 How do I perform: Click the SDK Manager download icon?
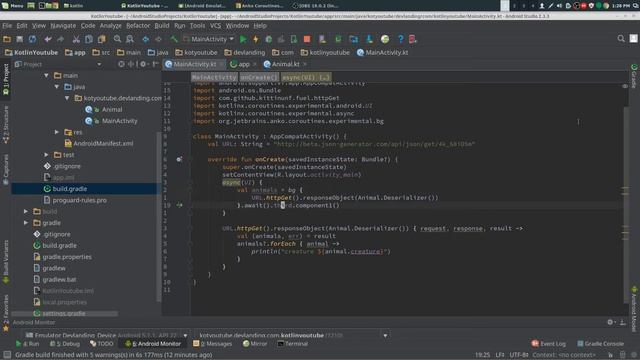click(369, 39)
